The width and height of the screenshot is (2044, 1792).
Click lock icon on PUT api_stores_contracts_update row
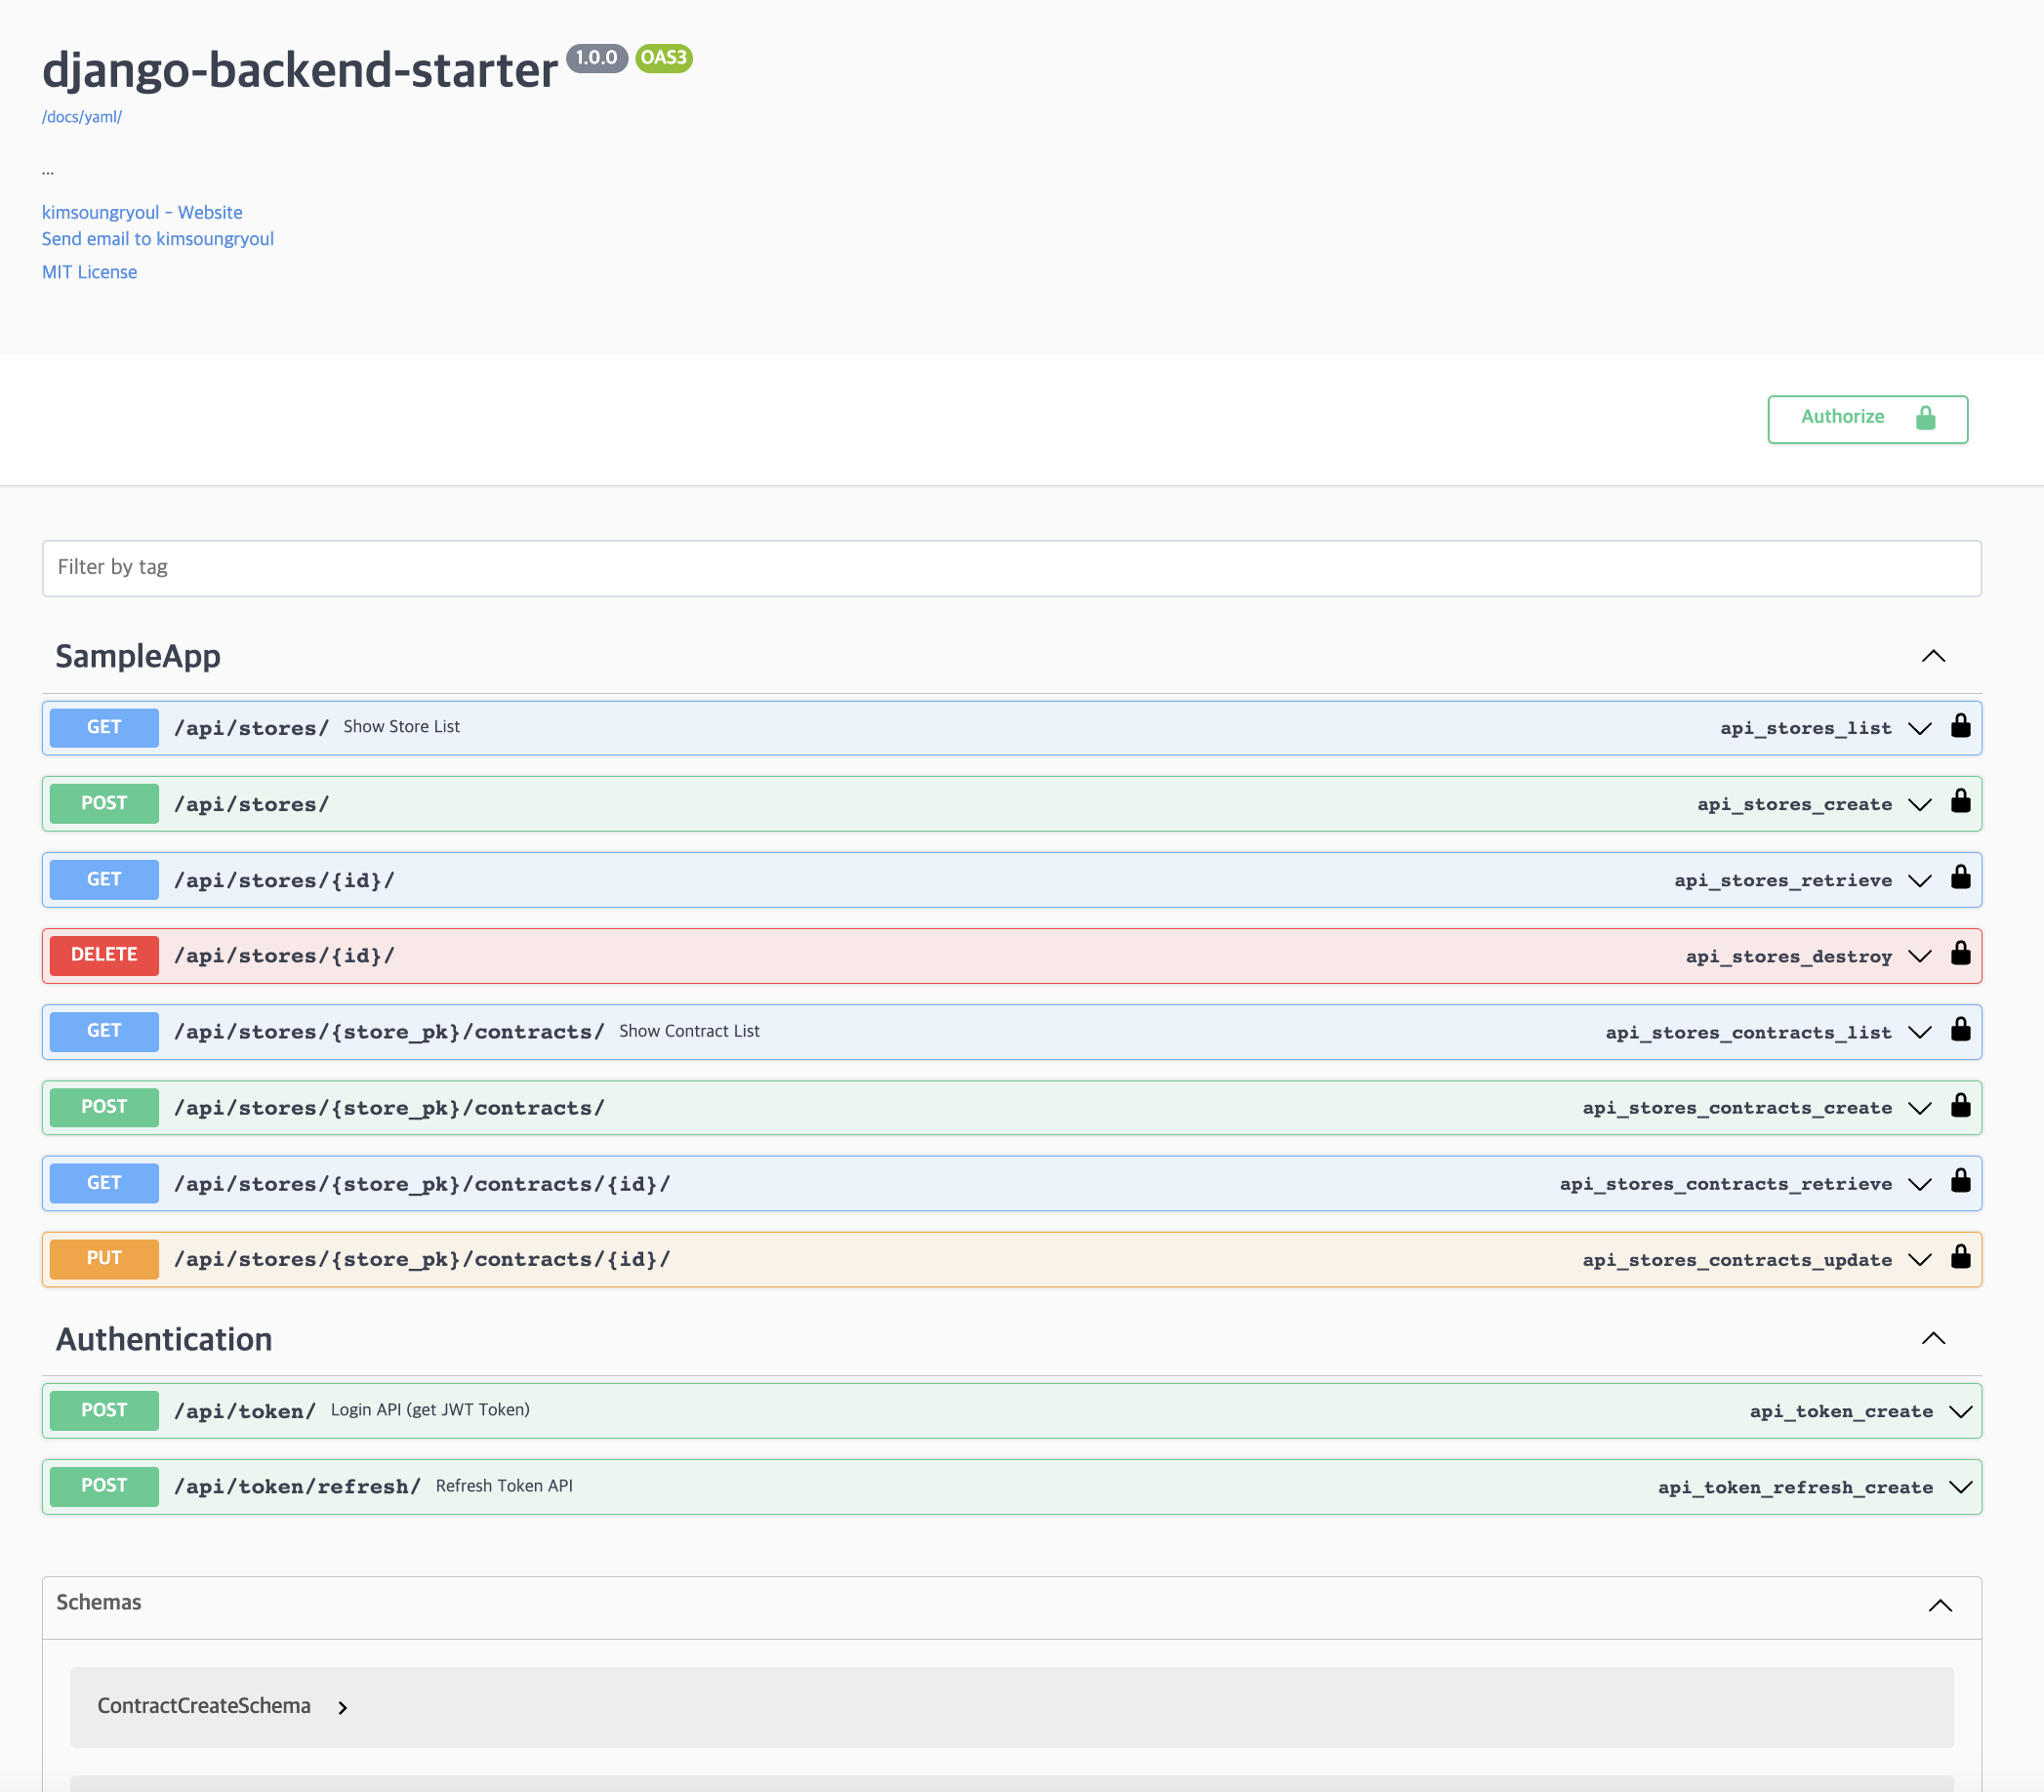(1960, 1259)
